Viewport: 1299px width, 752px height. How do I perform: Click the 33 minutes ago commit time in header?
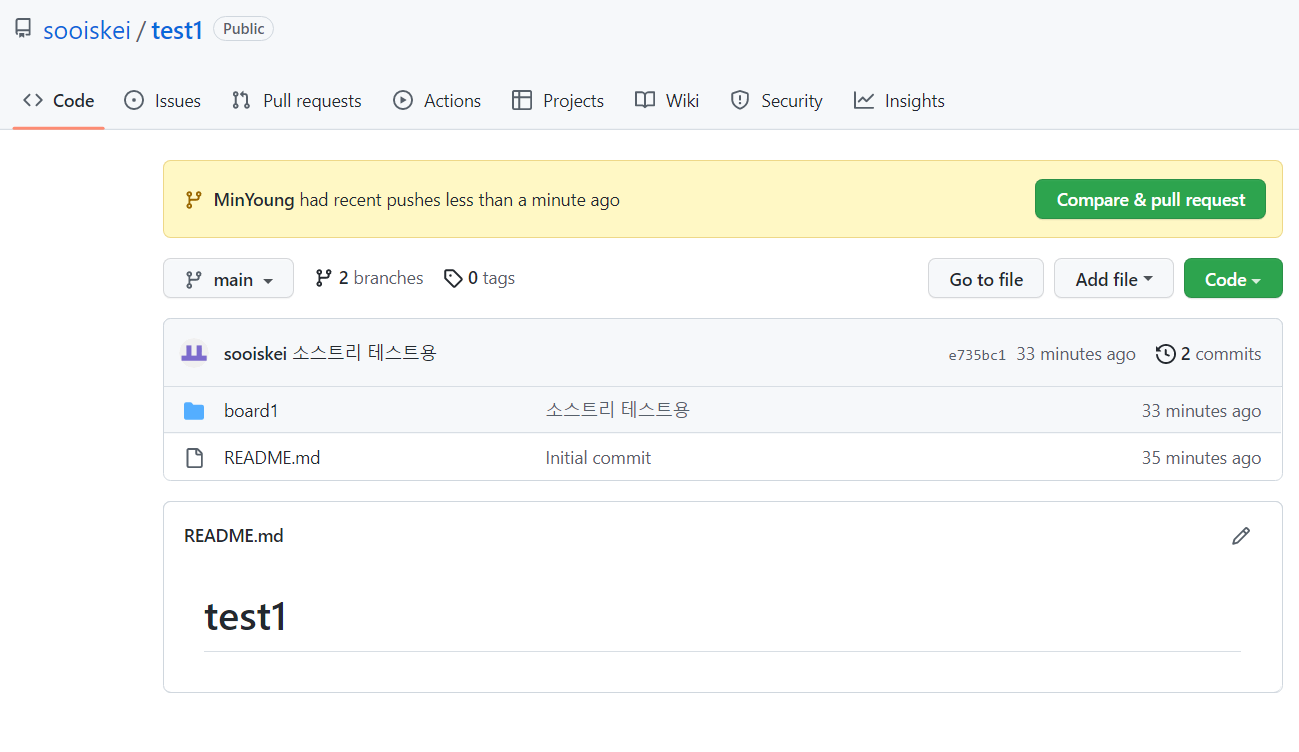pyautogui.click(x=1076, y=354)
